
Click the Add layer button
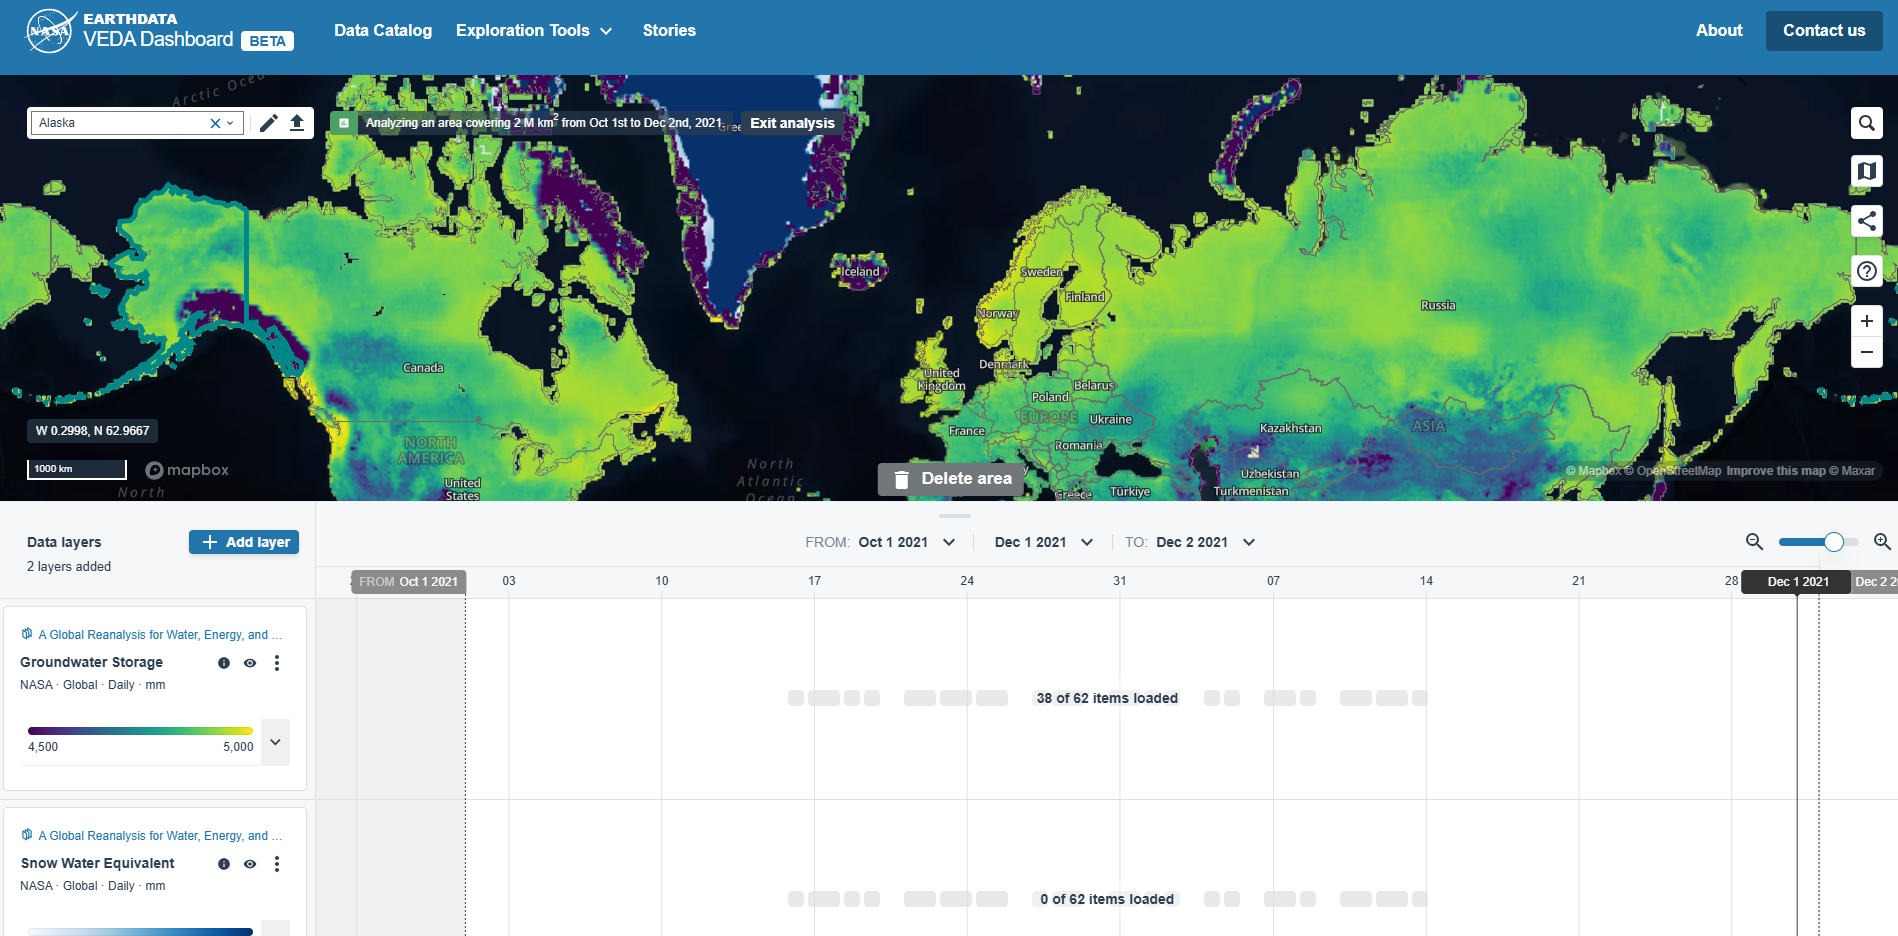(x=244, y=542)
